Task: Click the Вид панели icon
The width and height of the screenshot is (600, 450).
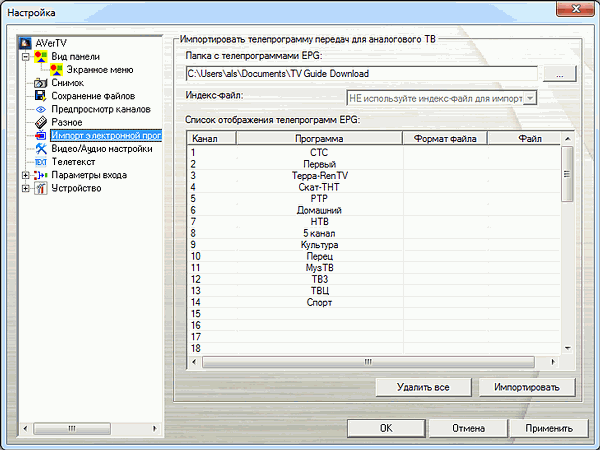Action: (41, 56)
